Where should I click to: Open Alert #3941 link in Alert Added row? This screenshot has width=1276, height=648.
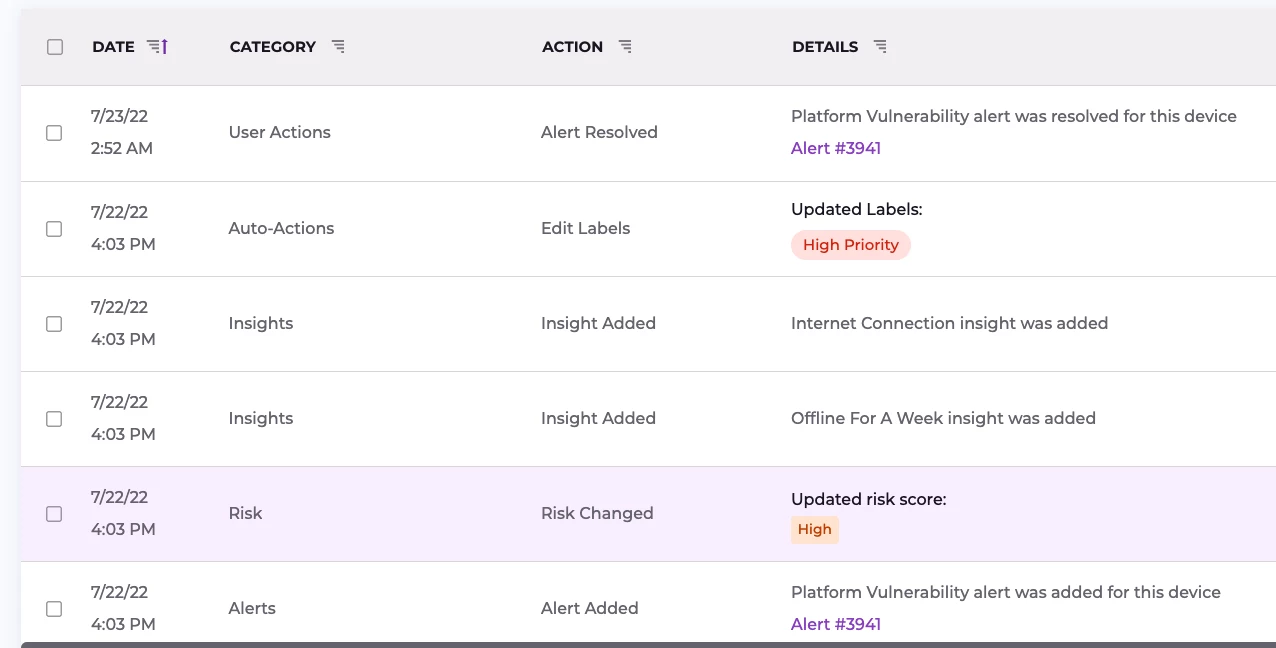835,625
